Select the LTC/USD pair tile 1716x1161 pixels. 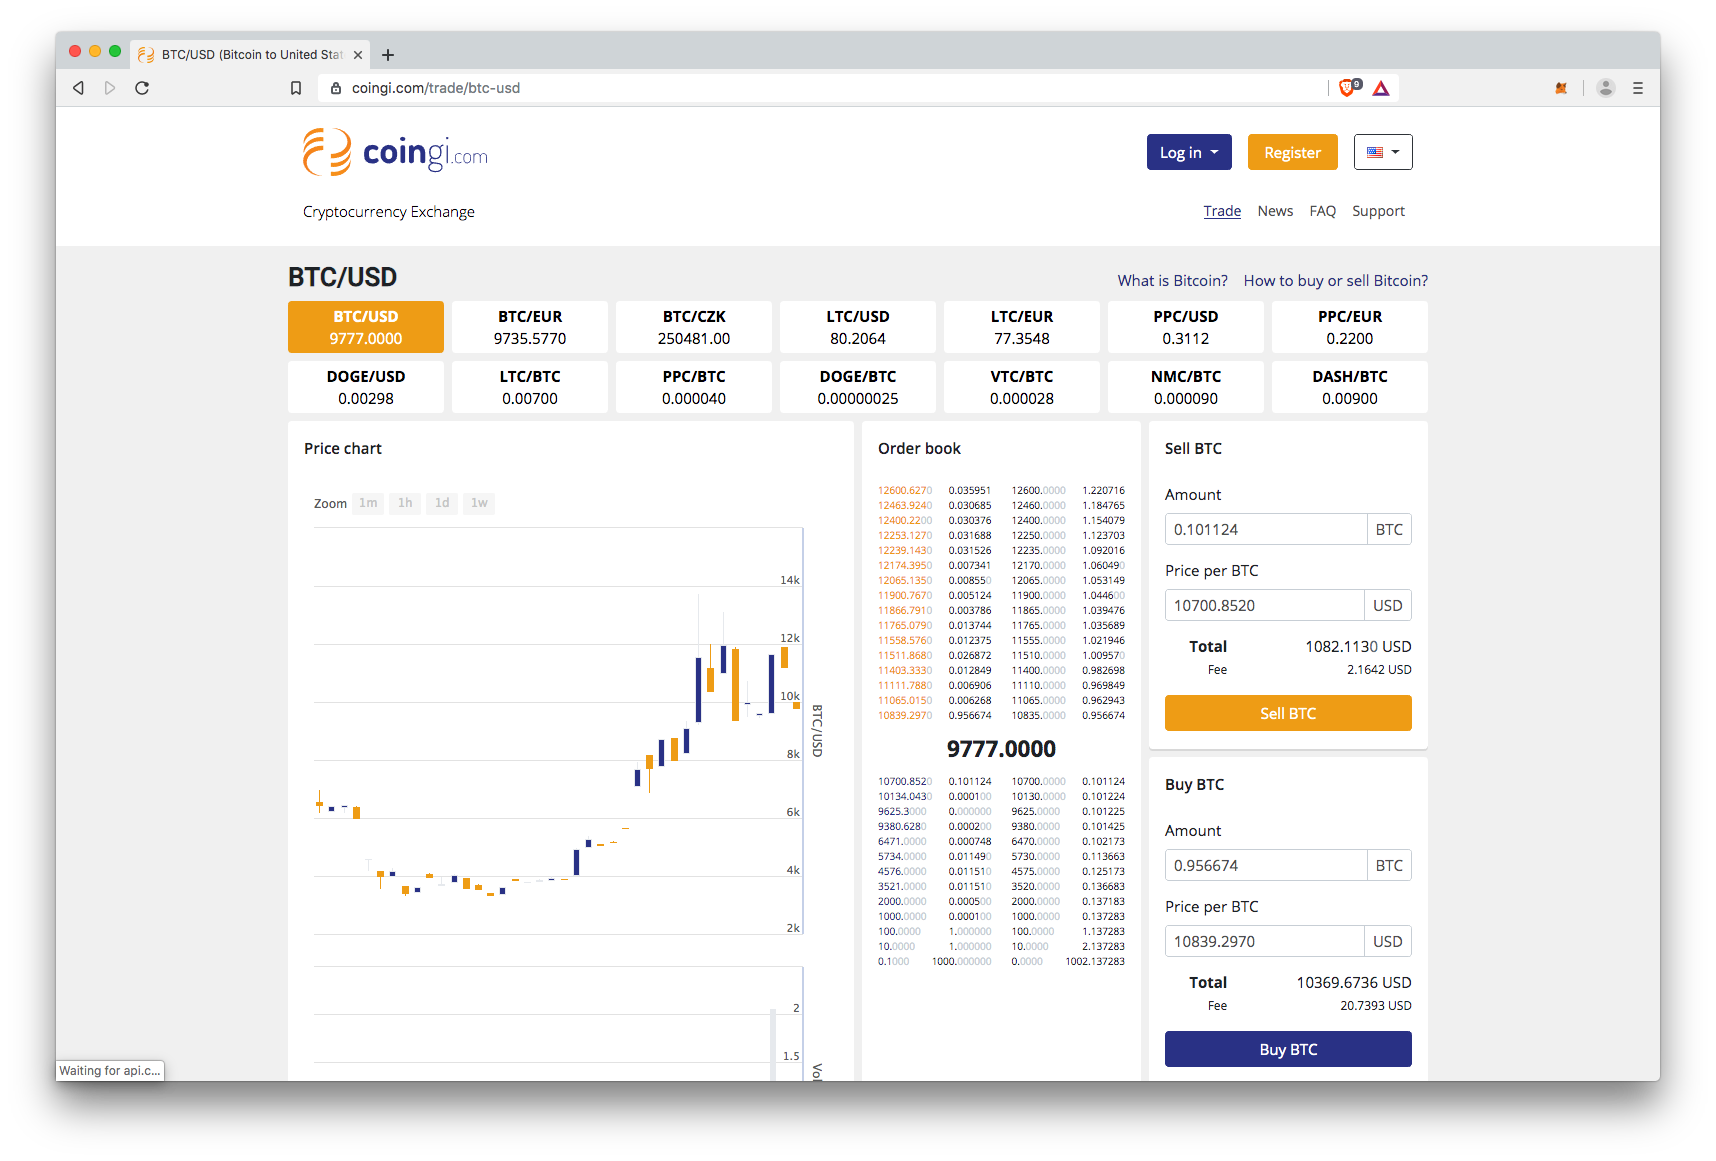click(858, 327)
